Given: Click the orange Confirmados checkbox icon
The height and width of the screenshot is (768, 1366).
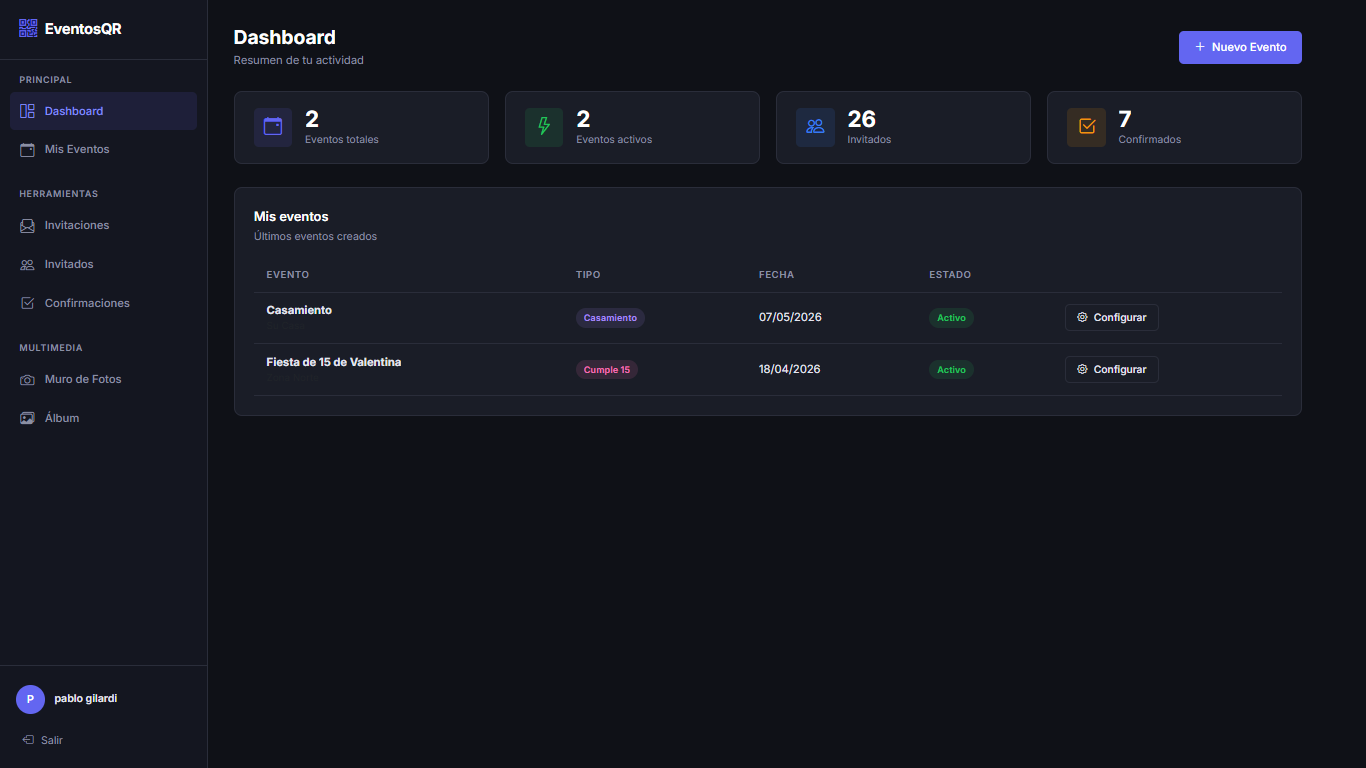Looking at the screenshot, I should pyautogui.click(x=1085, y=127).
